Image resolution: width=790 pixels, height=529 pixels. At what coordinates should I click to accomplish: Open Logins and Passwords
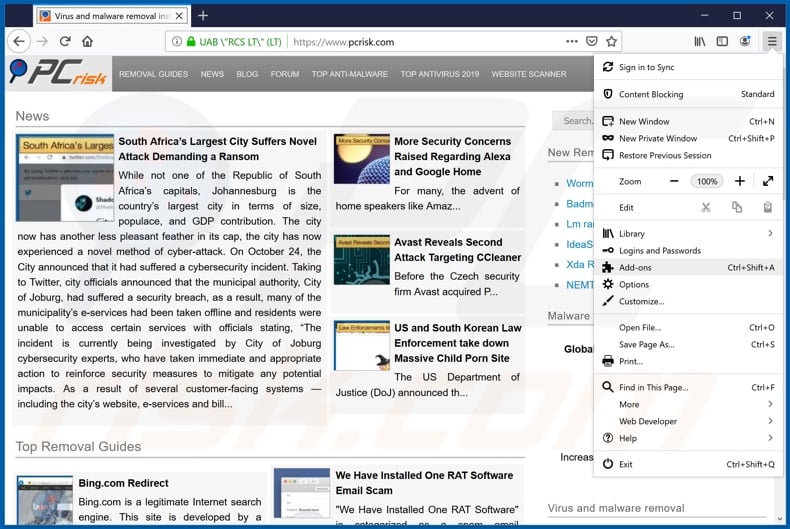(688, 251)
